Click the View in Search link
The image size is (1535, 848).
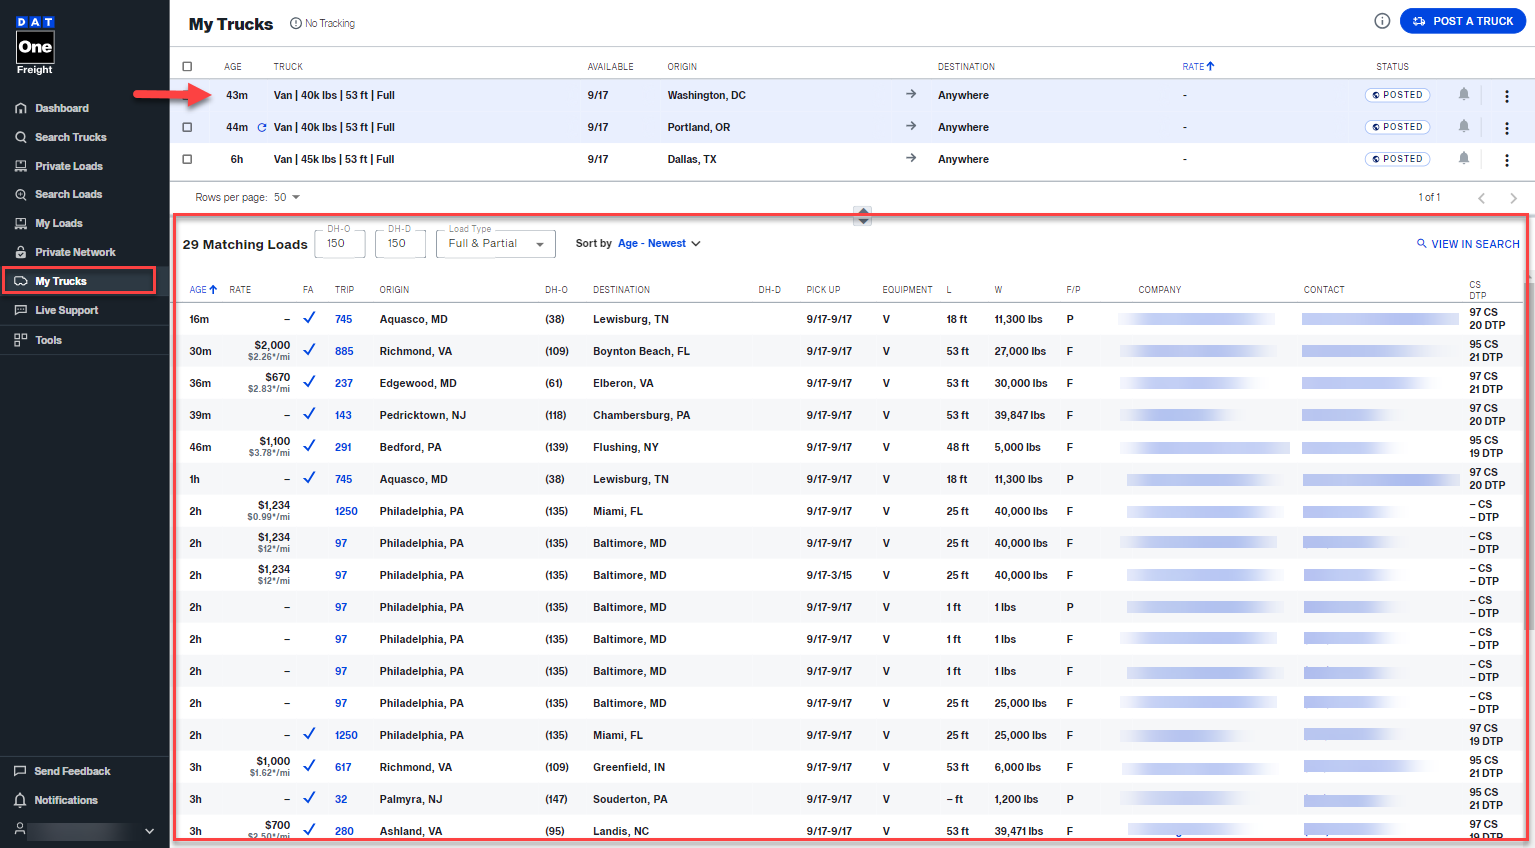tap(1467, 244)
